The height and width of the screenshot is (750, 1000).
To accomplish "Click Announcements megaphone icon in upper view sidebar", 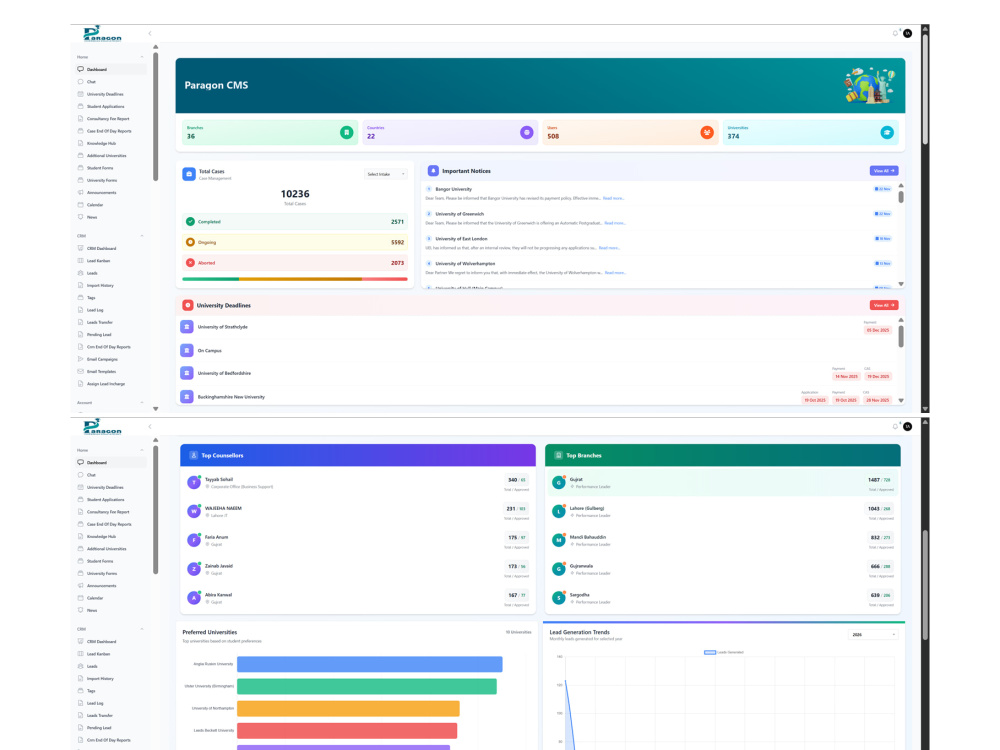I will [80, 193].
